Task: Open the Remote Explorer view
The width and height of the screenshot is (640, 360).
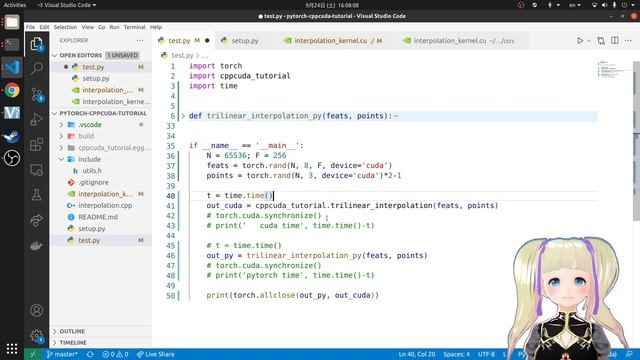Action: (36, 170)
